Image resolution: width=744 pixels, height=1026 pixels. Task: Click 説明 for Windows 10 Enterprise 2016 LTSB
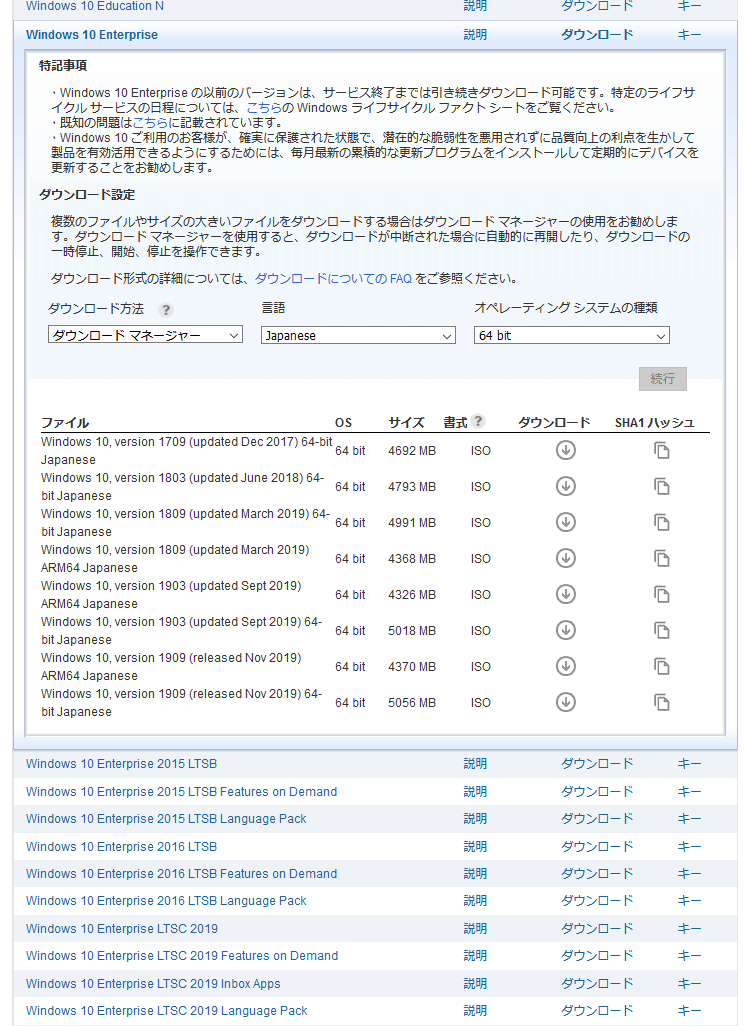pyautogui.click(x=475, y=847)
